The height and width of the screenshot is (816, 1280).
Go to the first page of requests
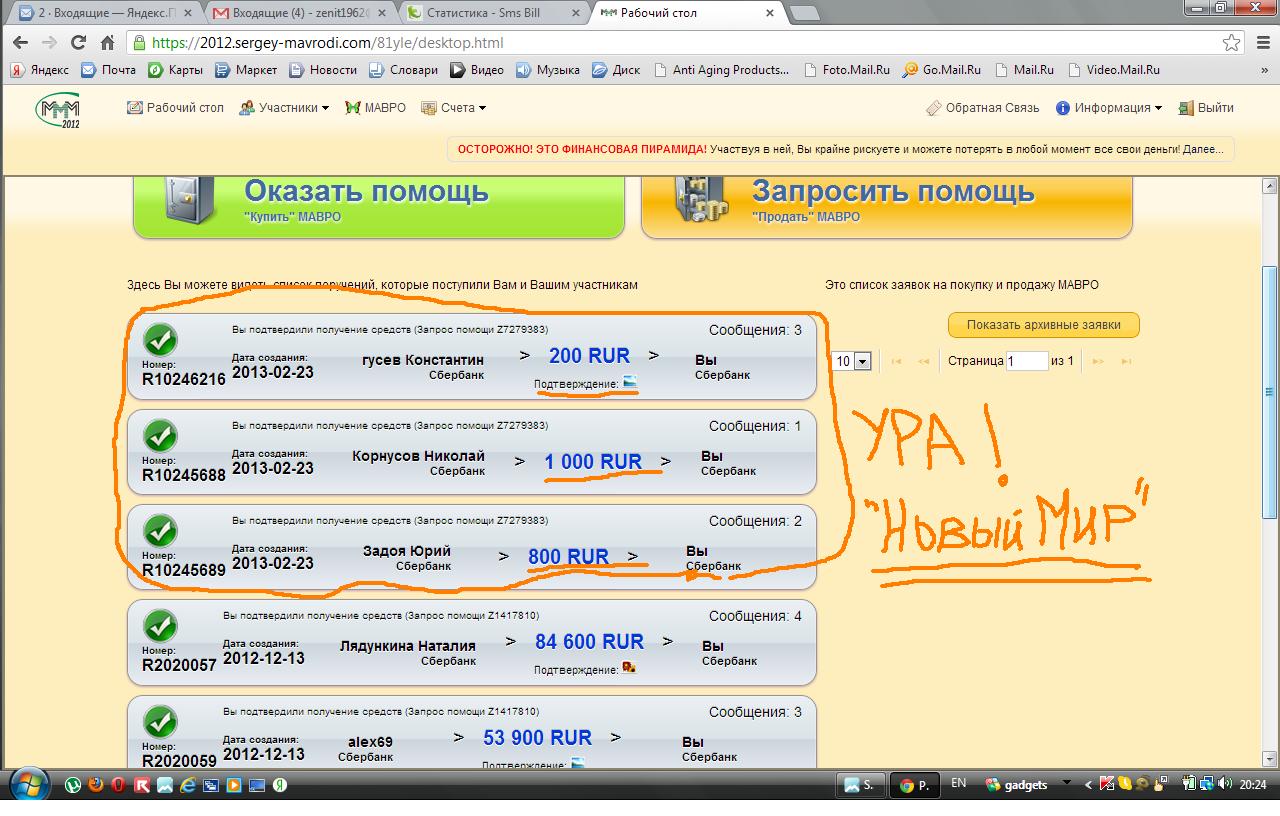896,361
